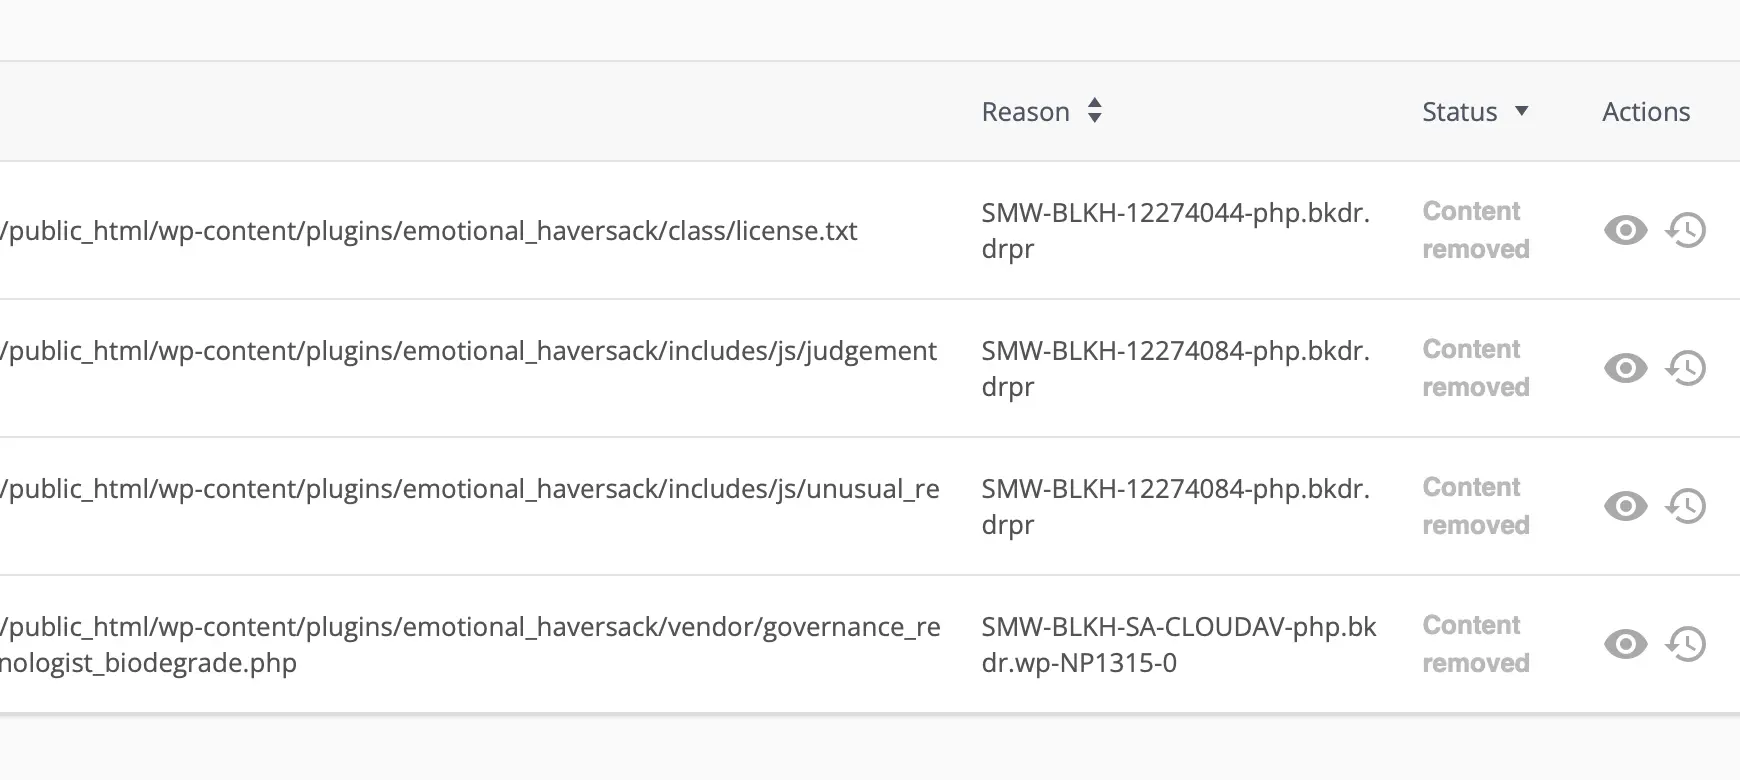Open the Status sort dropdown arrow
1740x780 pixels.
tap(1522, 111)
